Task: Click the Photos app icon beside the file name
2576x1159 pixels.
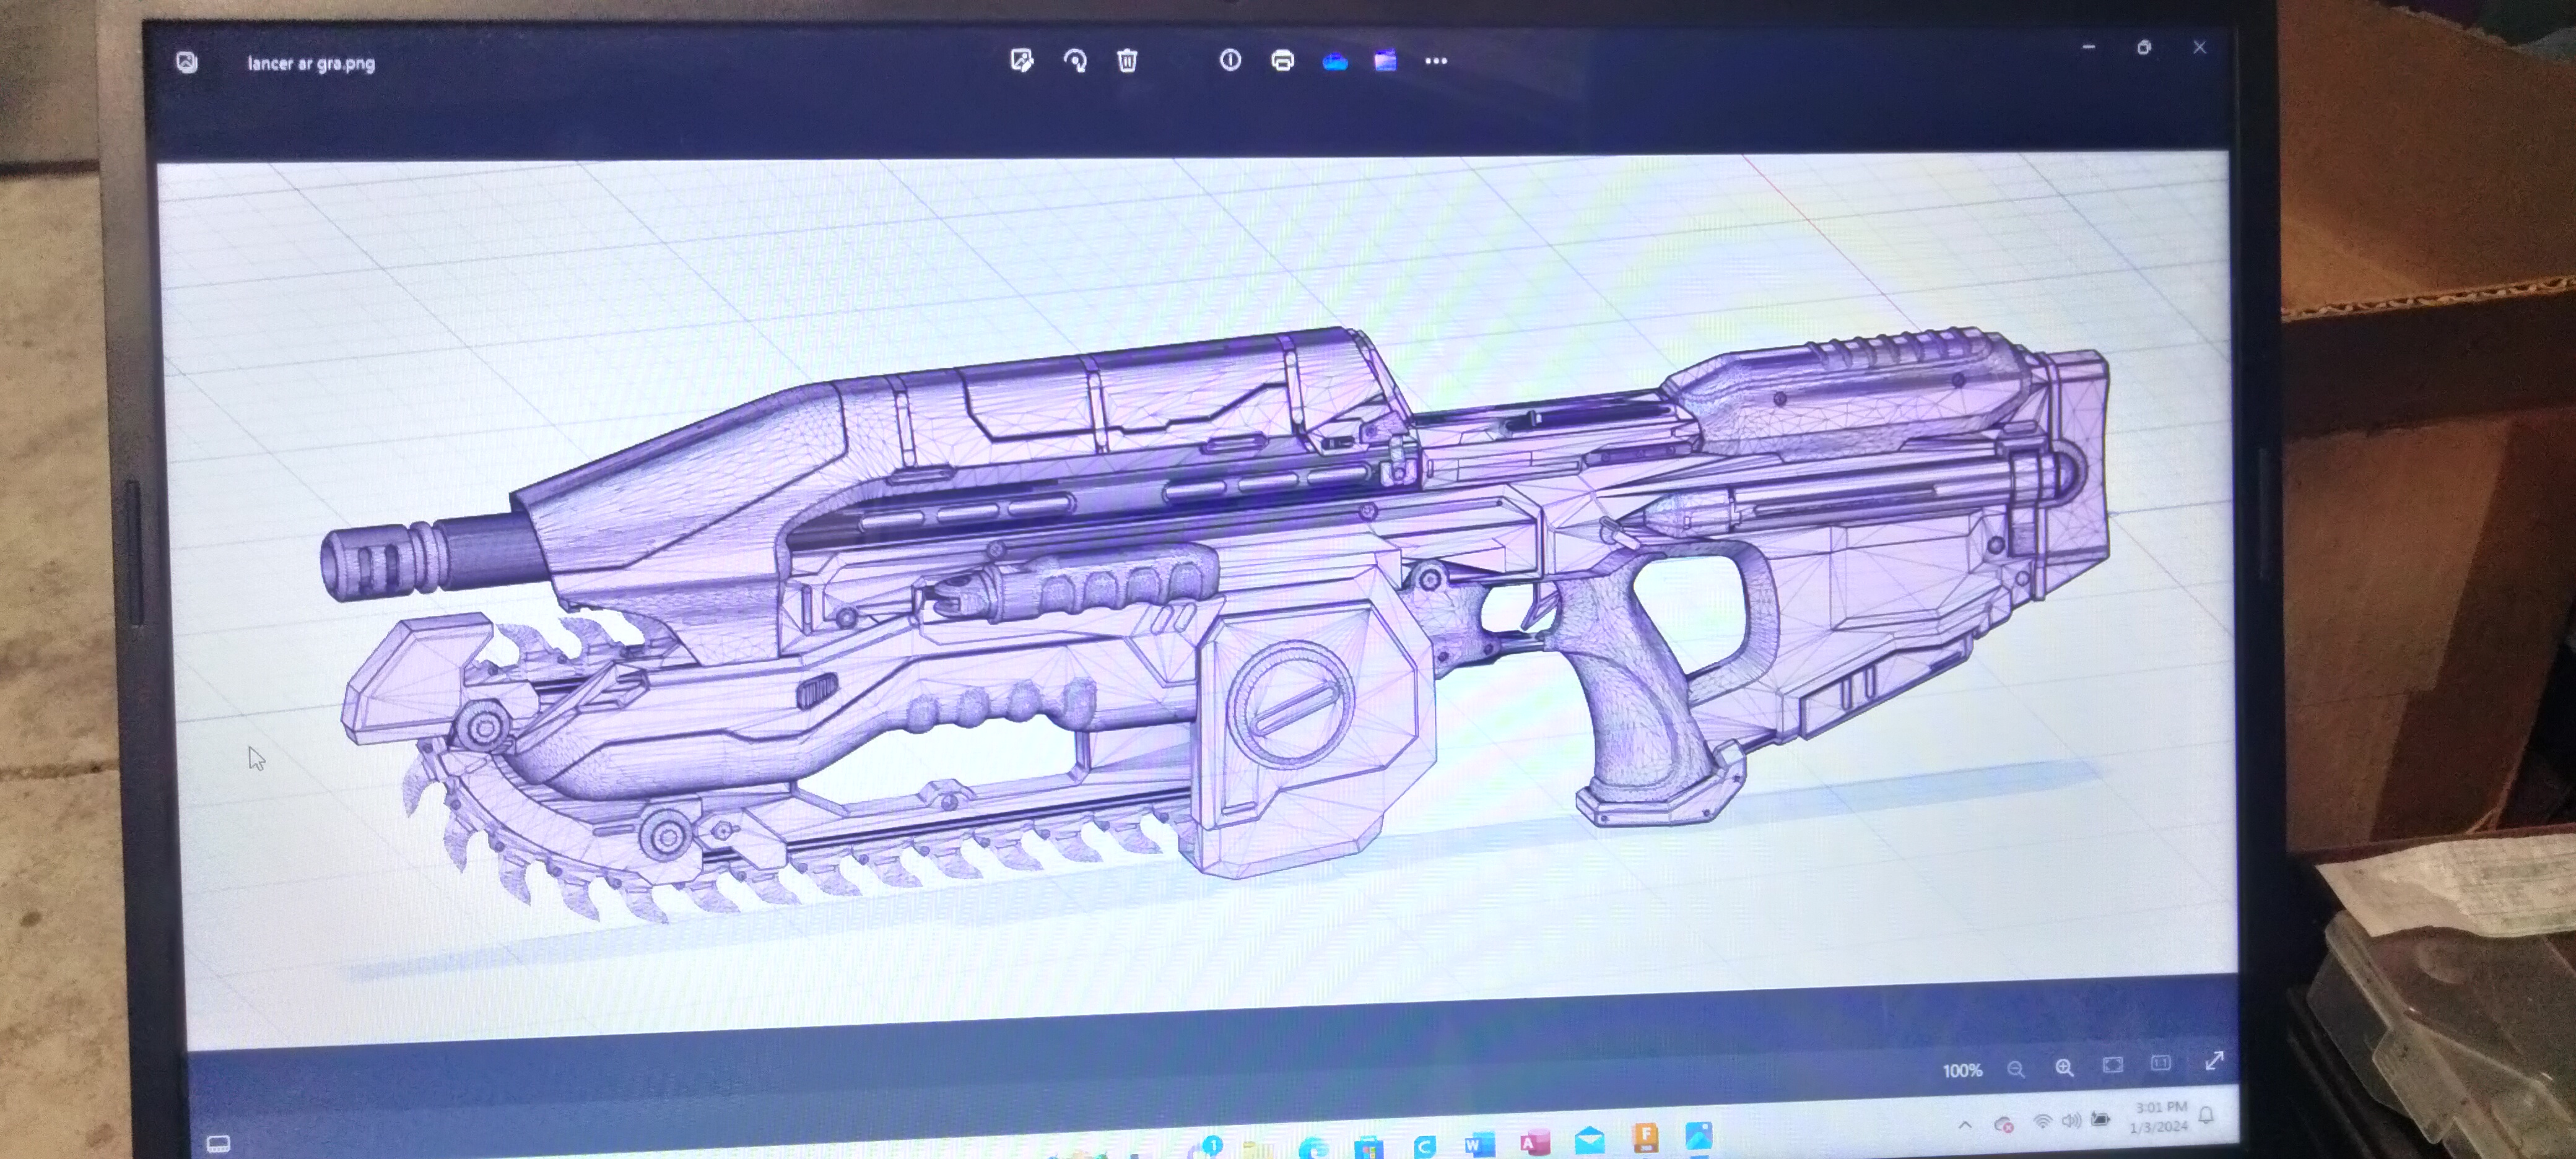Action: tap(187, 63)
